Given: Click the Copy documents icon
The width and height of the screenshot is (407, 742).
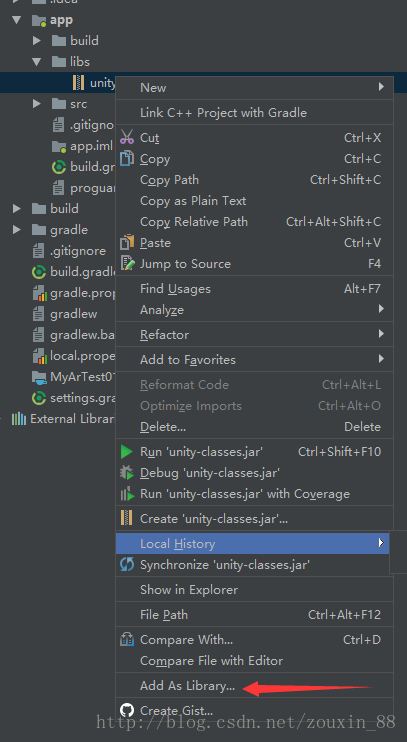Looking at the screenshot, I should click(127, 159).
